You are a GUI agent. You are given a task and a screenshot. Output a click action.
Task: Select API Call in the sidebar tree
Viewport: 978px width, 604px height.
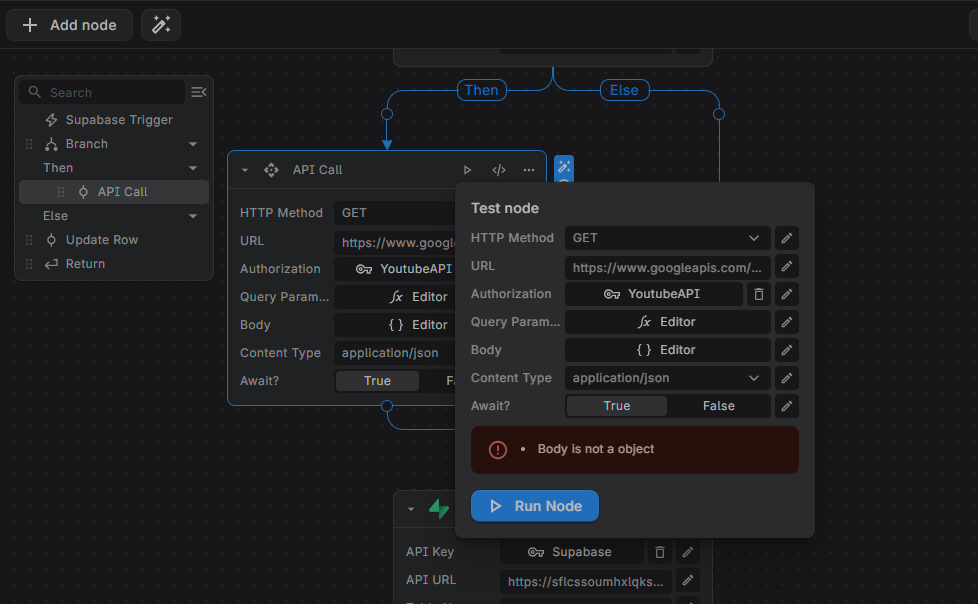(x=122, y=192)
